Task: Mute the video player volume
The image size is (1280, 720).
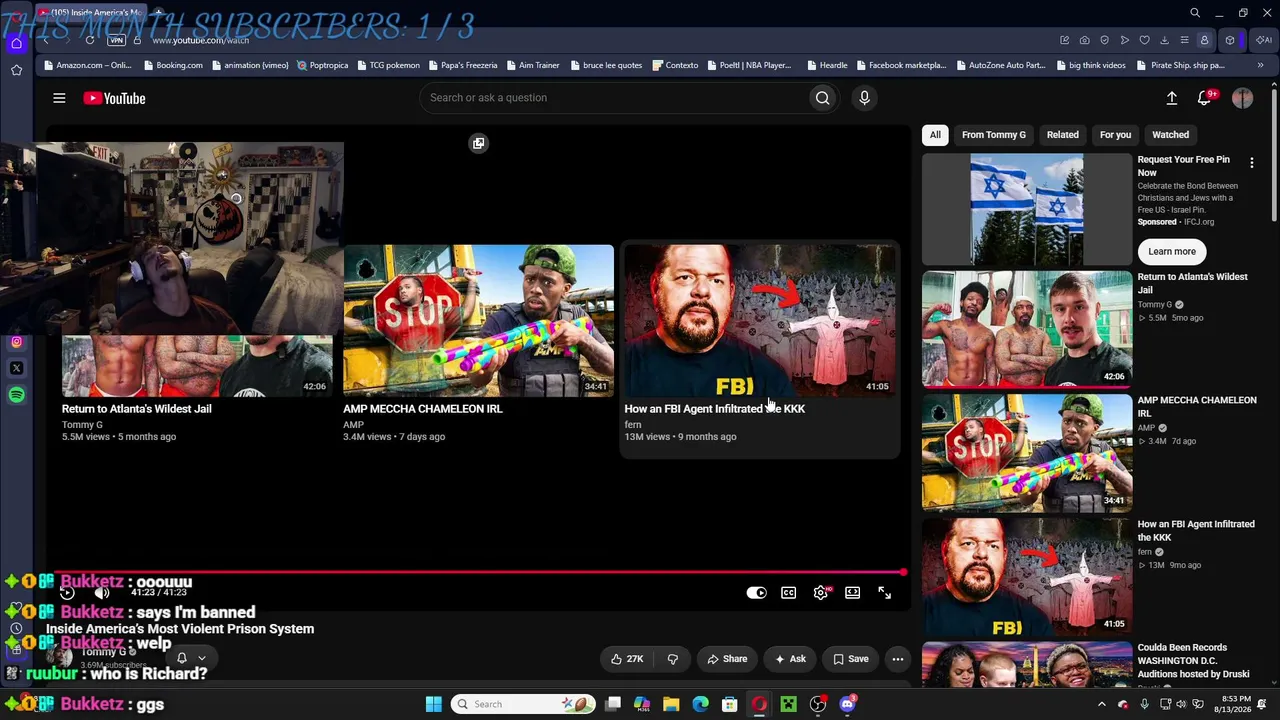Action: pyautogui.click(x=101, y=593)
